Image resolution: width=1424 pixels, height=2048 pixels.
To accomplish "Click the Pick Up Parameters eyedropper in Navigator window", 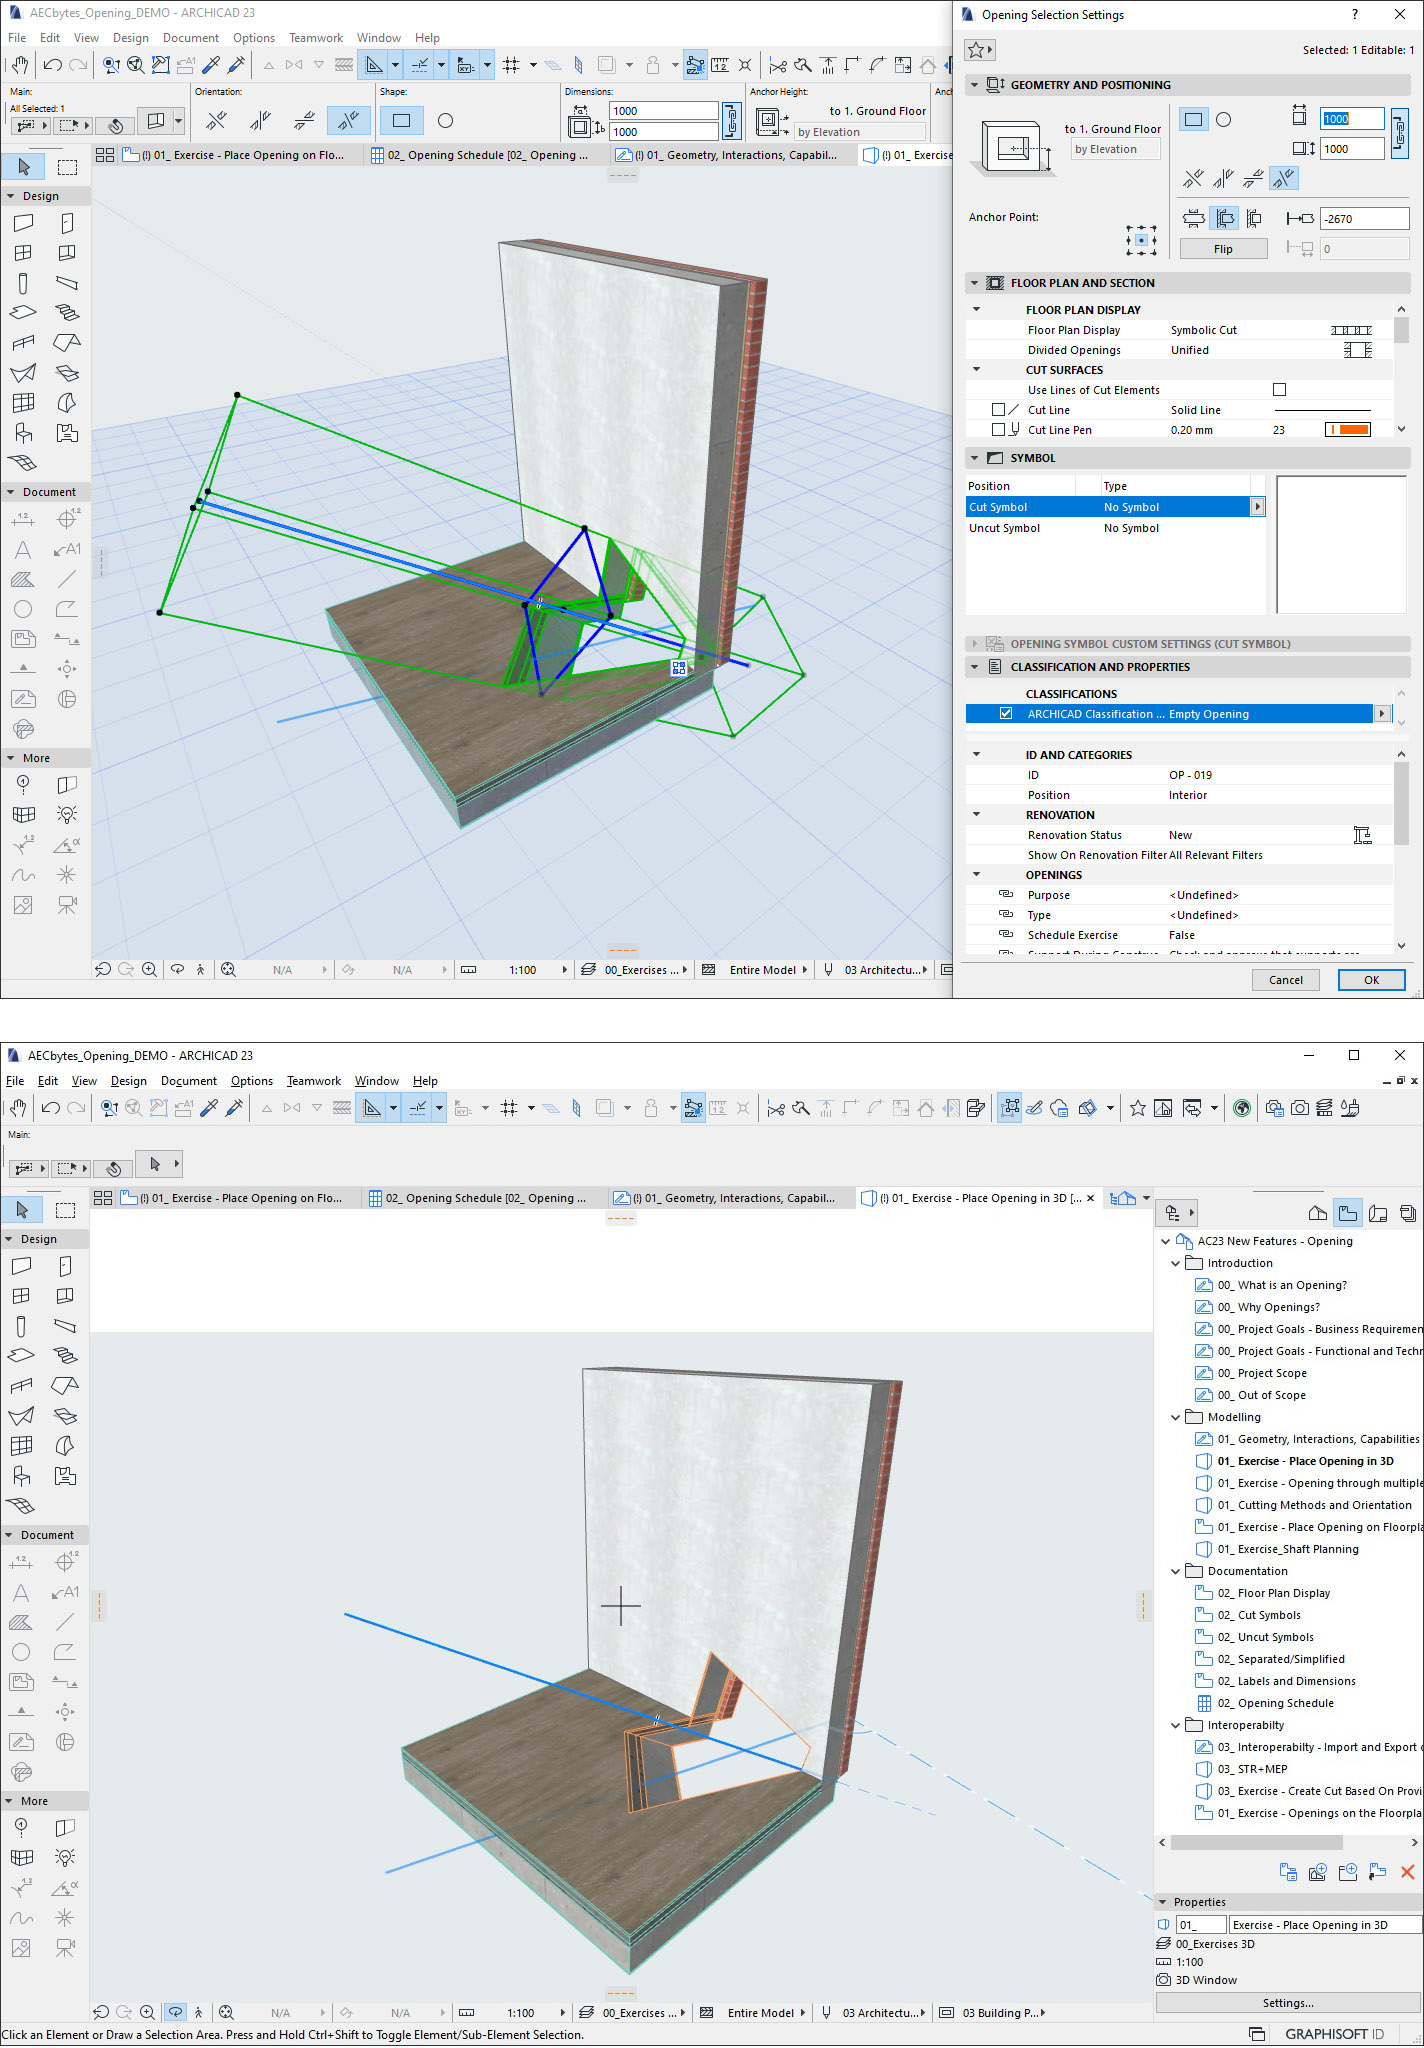I will click(x=209, y=1108).
